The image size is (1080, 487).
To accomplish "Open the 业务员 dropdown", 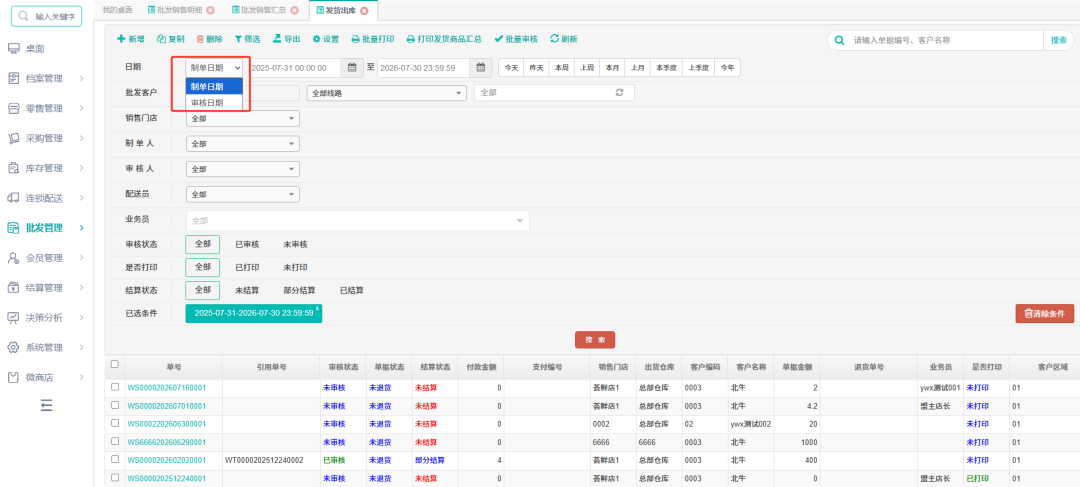I will pos(357,220).
